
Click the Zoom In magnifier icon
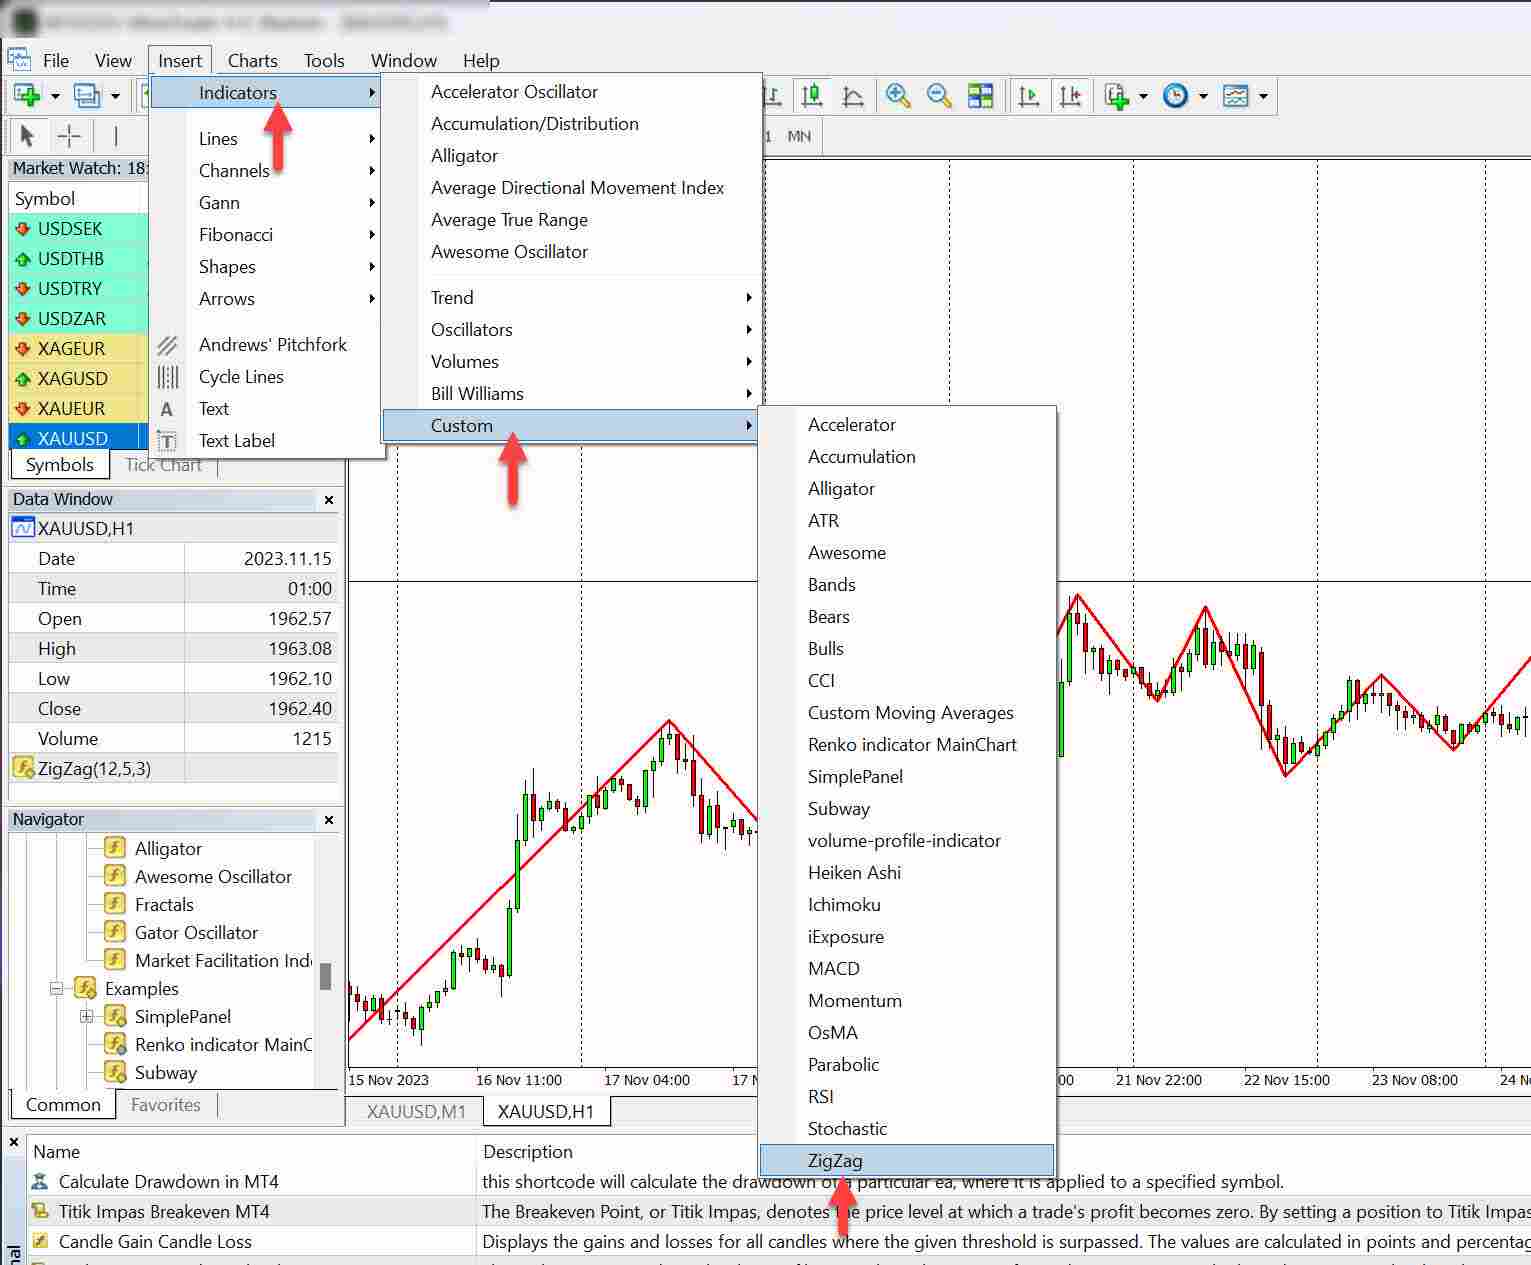(898, 96)
